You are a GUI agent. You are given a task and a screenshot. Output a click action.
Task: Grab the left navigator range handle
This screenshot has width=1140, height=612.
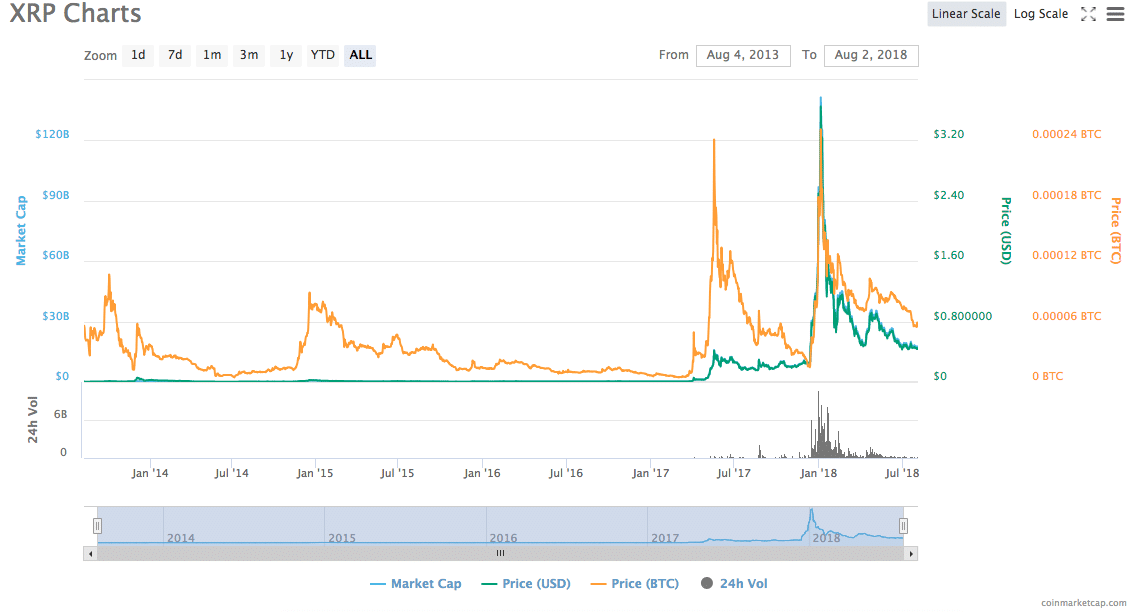coord(97,525)
